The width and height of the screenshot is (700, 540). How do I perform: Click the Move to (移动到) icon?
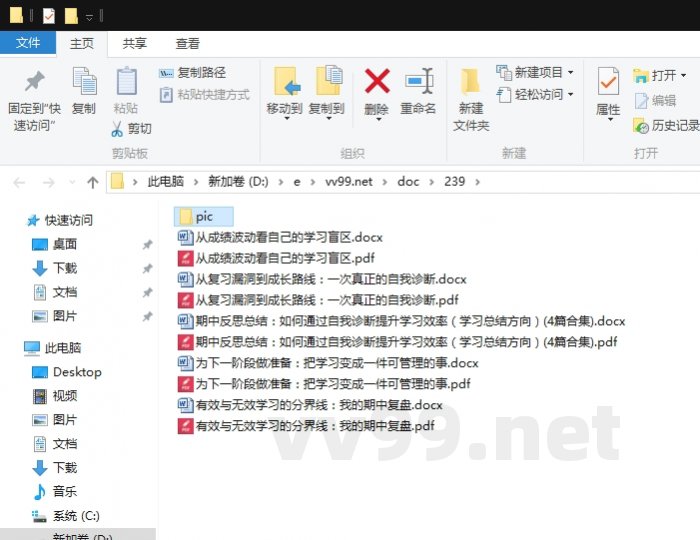tap(287, 82)
